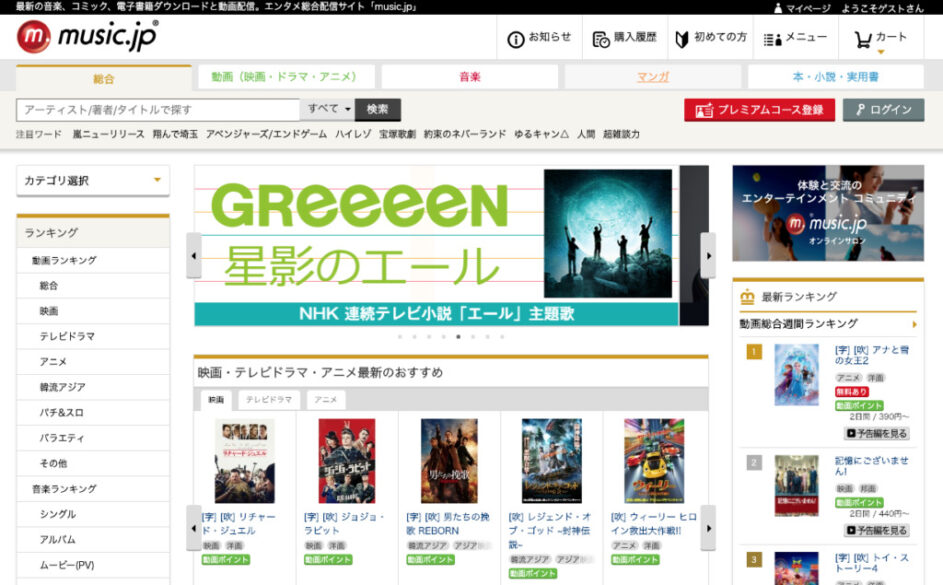Select the highlighted fifth carousel dot

pos(458,337)
